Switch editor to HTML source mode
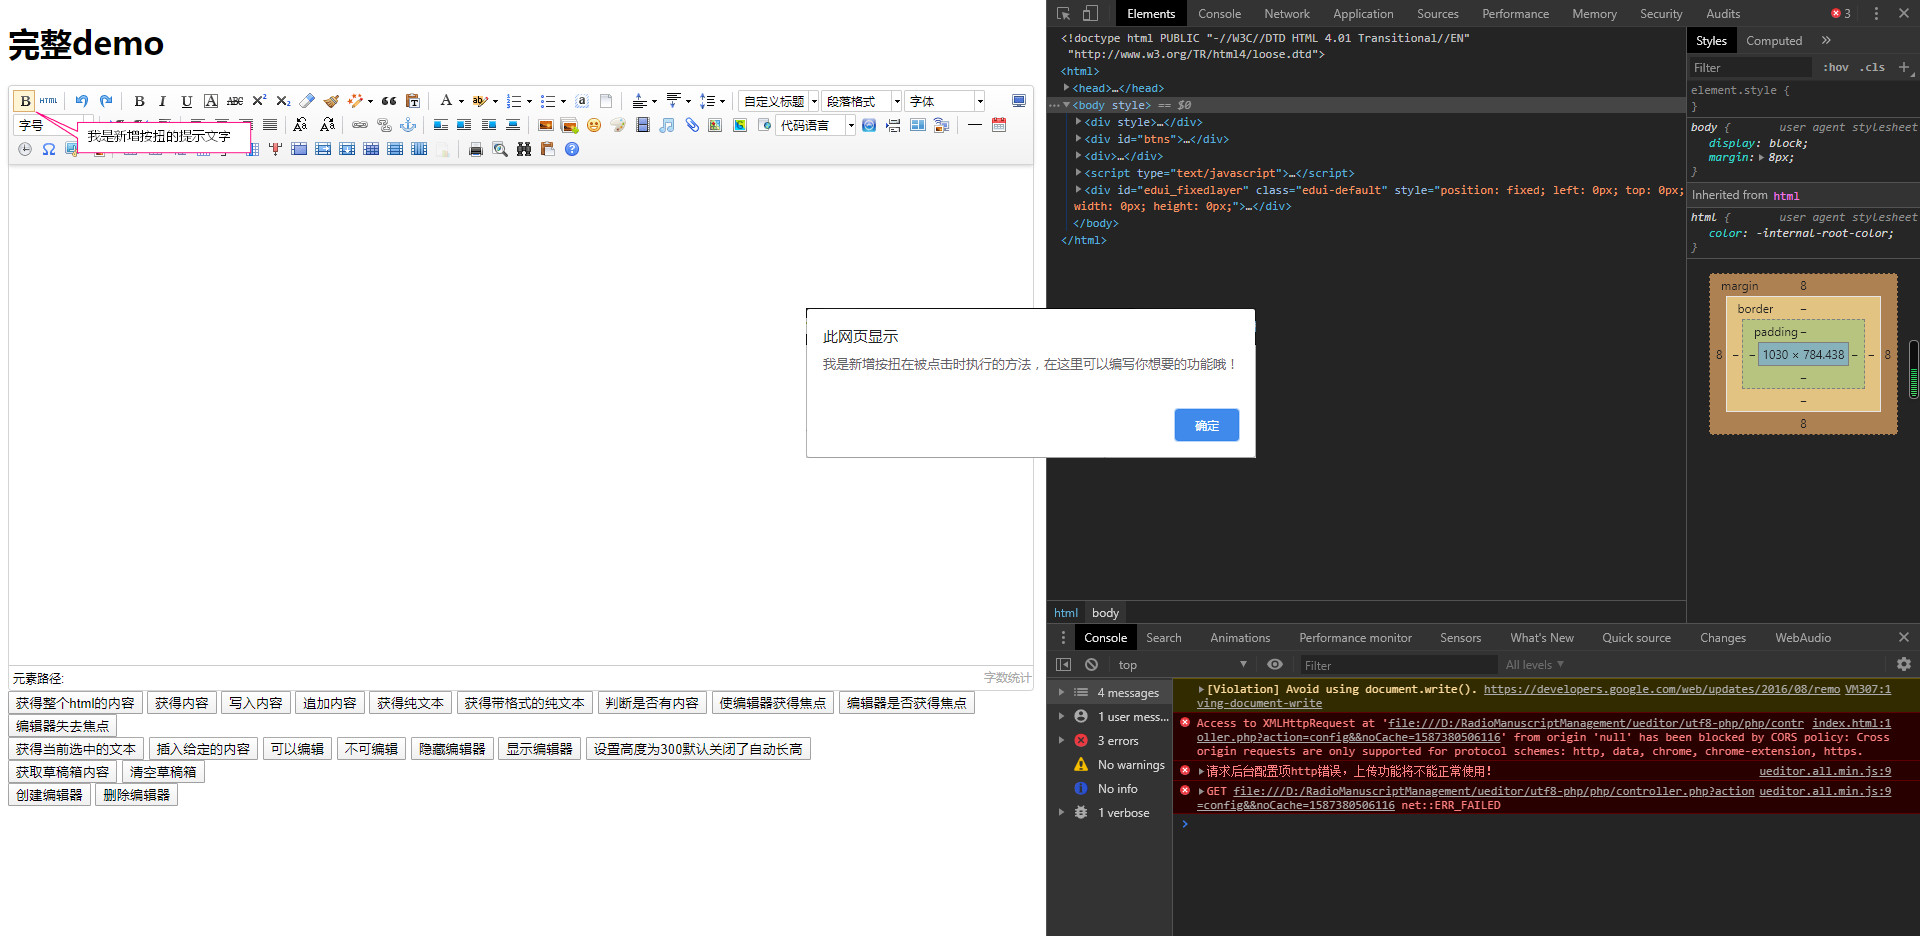 [48, 101]
